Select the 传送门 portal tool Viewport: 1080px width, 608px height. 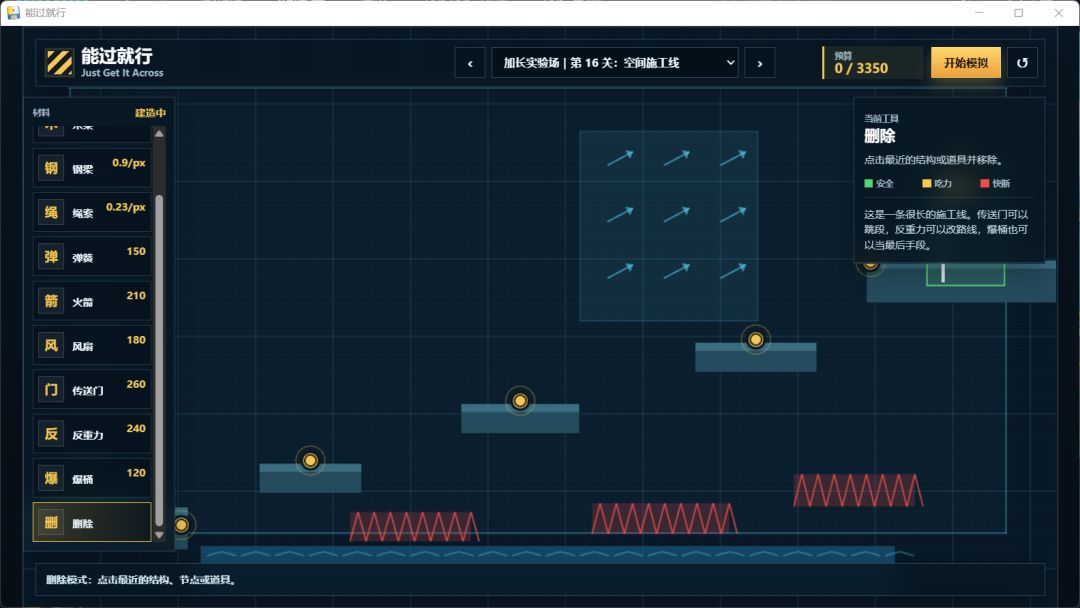92,389
